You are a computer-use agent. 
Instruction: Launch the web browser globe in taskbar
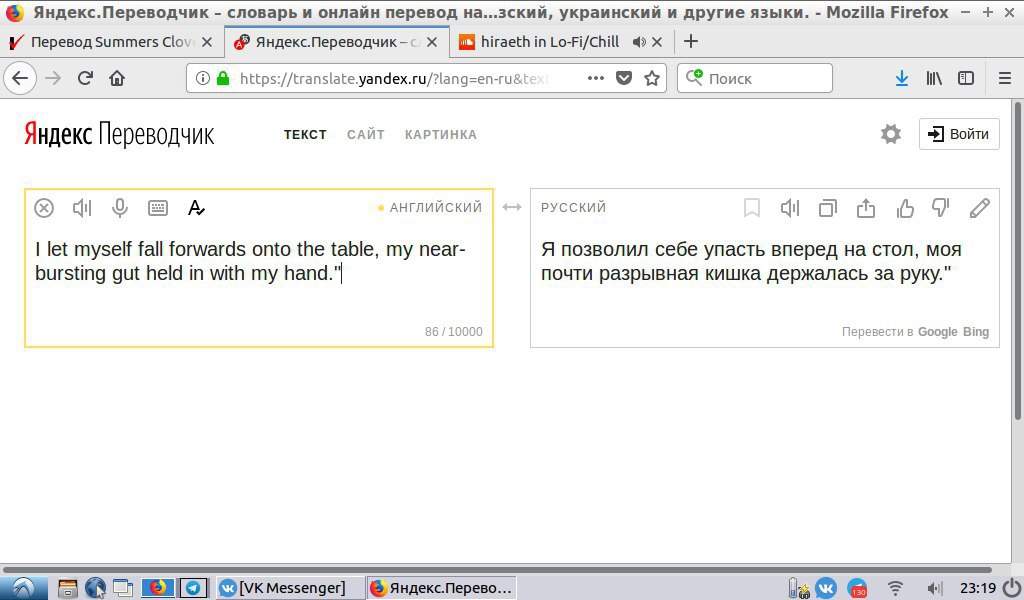click(95, 588)
